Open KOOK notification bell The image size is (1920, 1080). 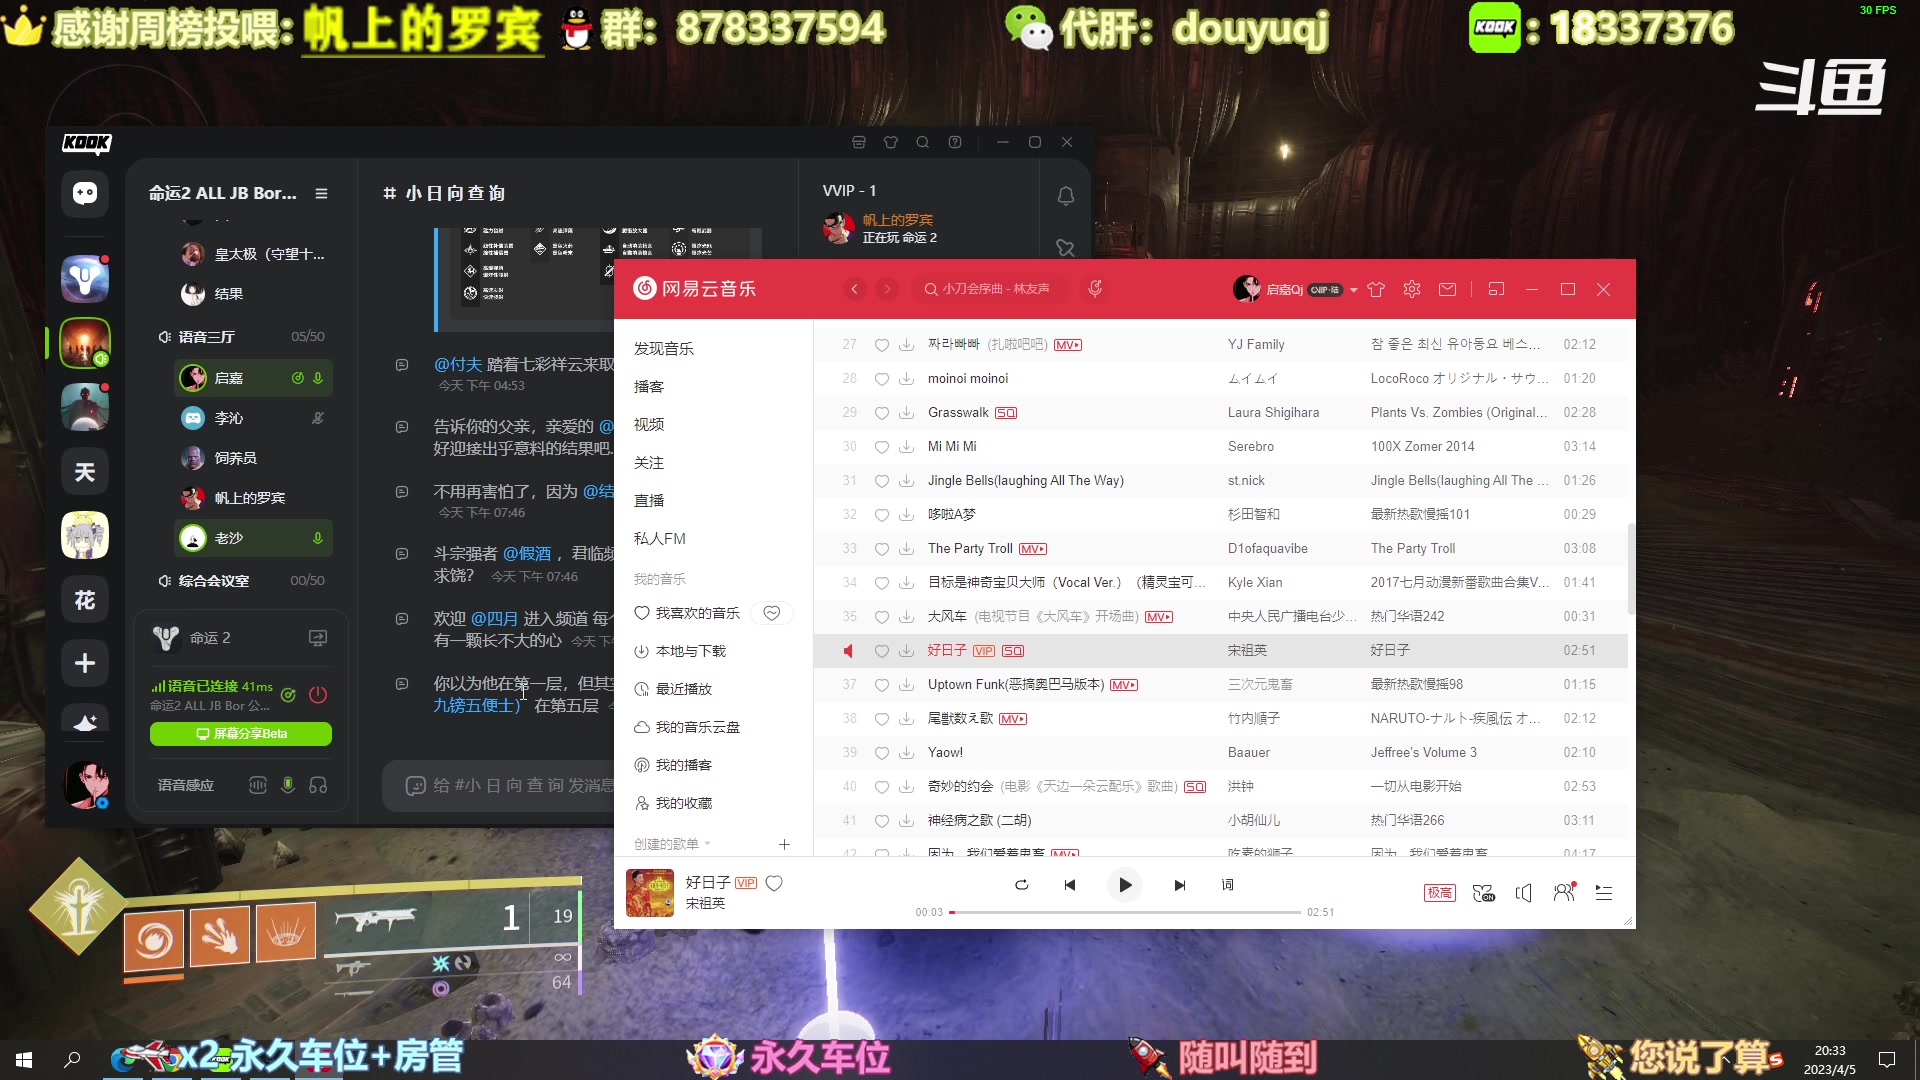[1066, 196]
